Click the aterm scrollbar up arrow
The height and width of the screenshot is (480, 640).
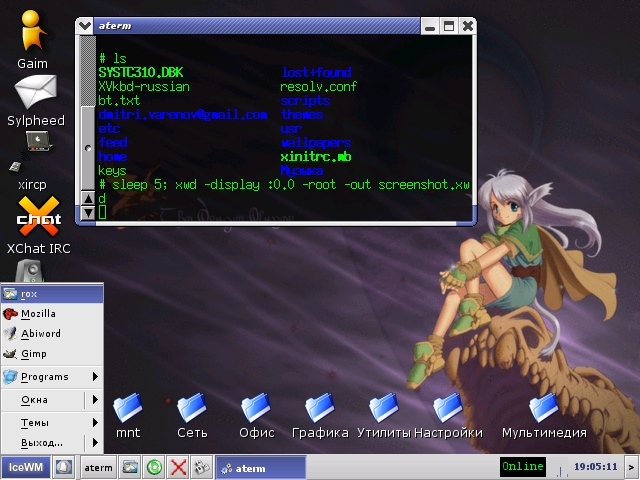click(88, 199)
